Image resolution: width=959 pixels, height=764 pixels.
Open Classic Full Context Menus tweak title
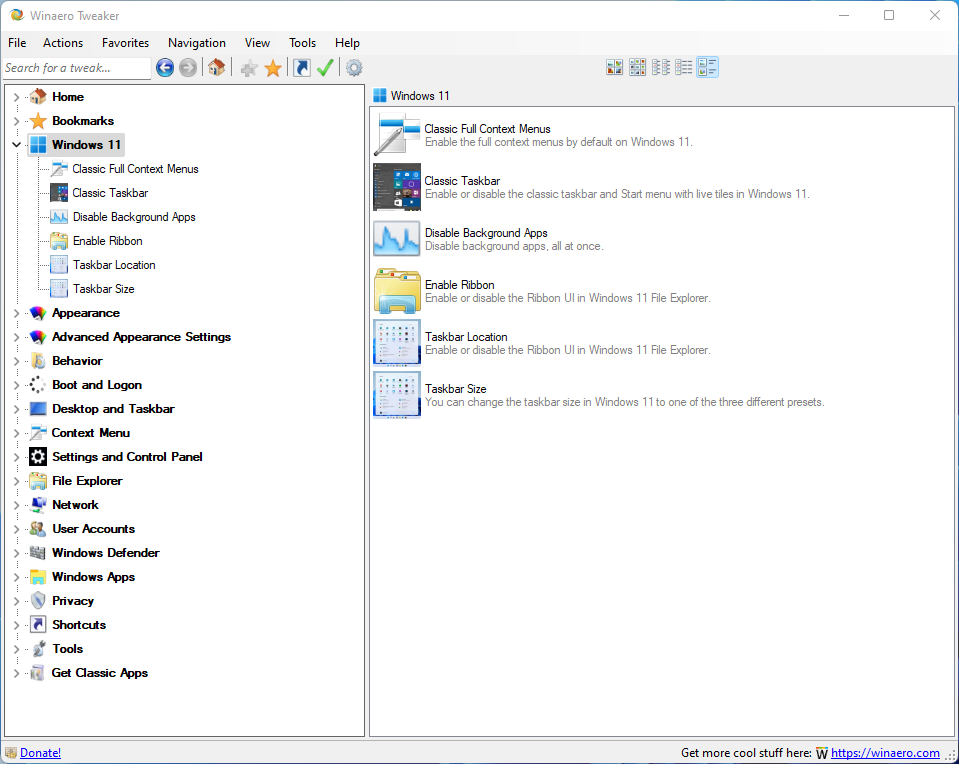point(487,128)
